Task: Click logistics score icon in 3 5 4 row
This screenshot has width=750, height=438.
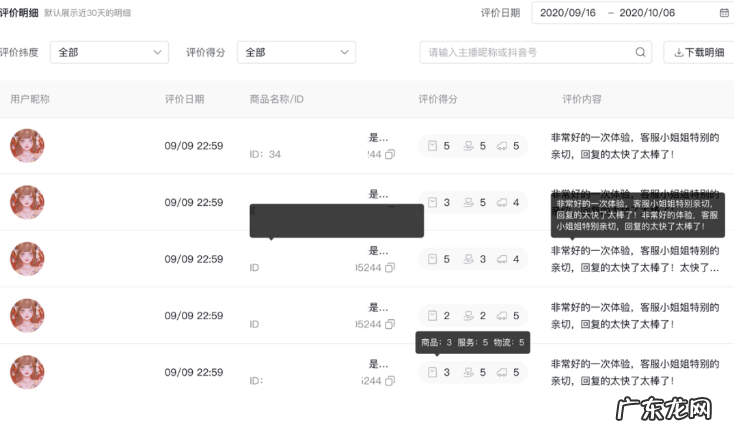Action: click(502, 202)
